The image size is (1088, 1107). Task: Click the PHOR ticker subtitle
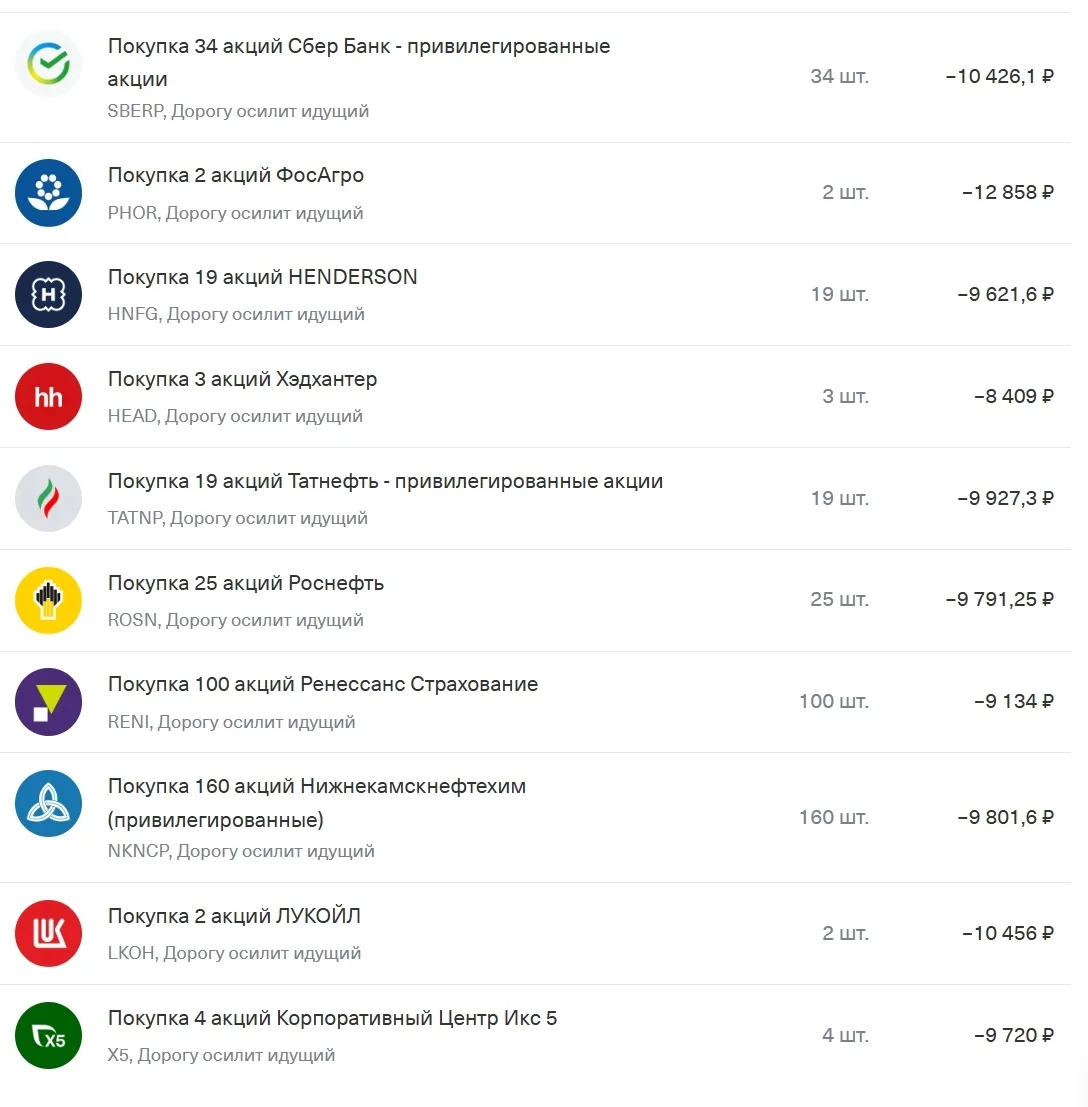click(235, 213)
